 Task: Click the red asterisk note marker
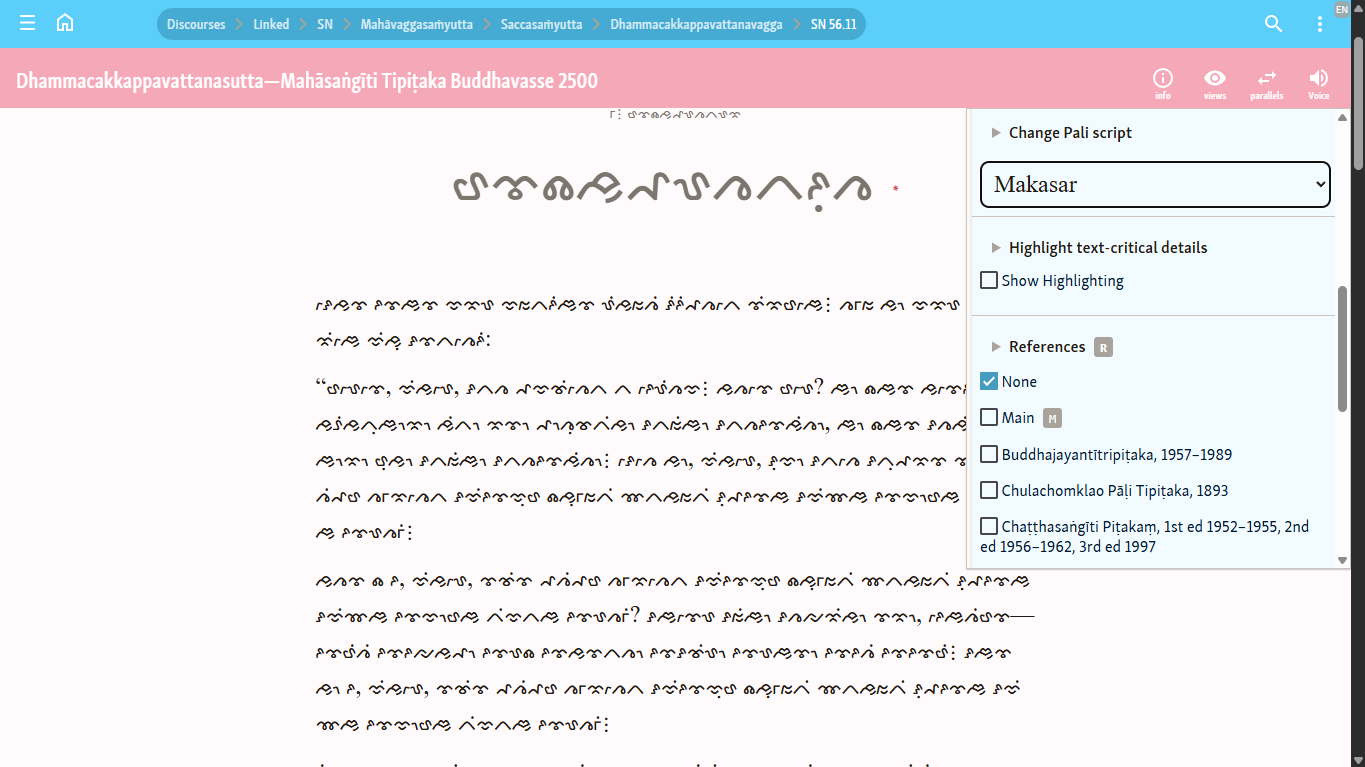(895, 189)
